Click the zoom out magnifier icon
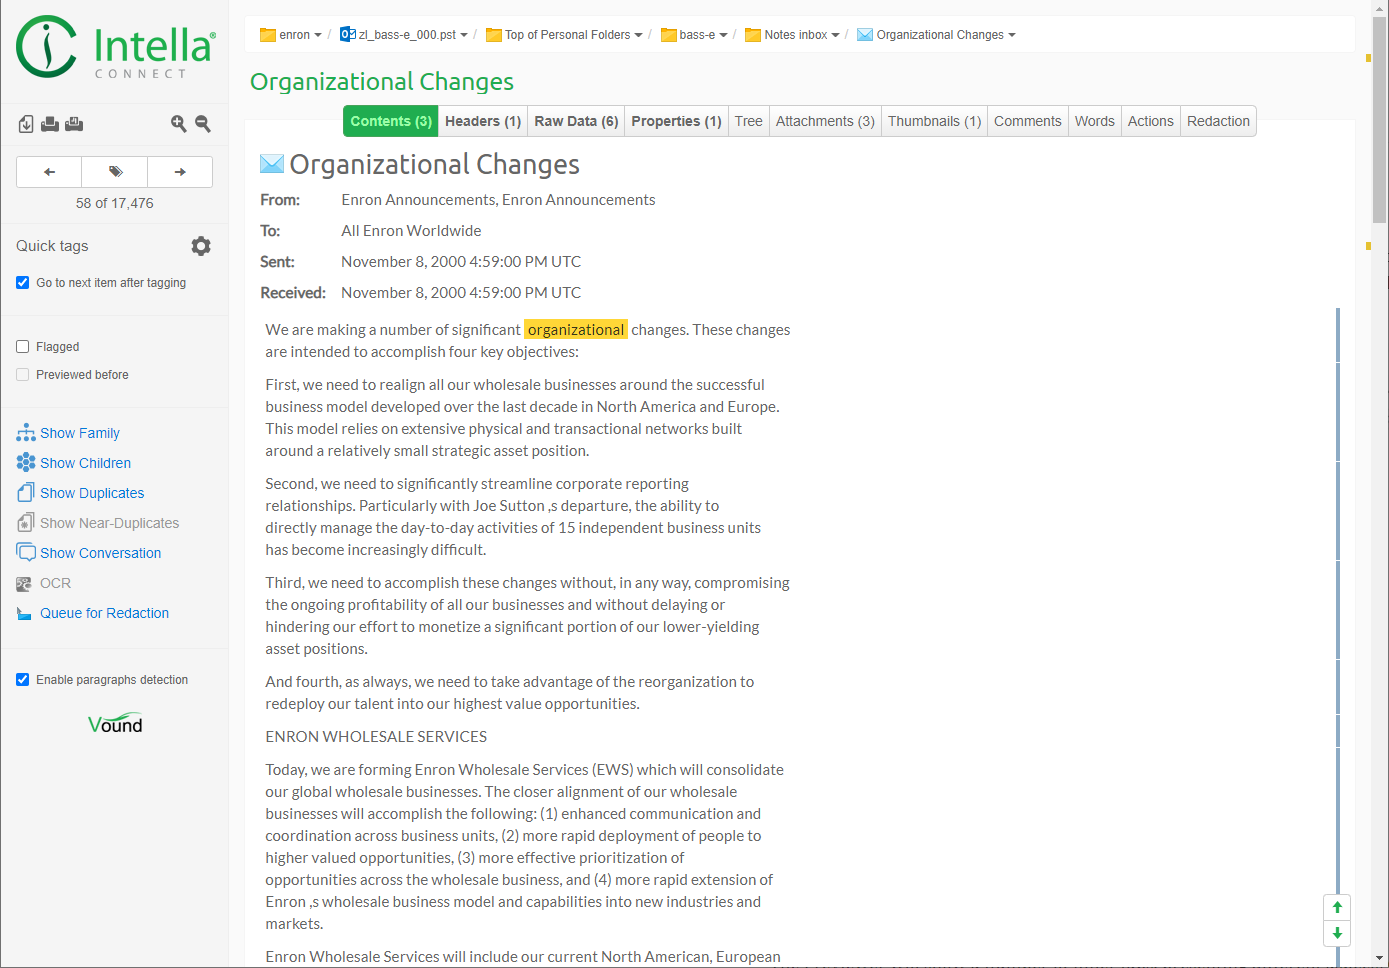The image size is (1389, 968). click(203, 124)
